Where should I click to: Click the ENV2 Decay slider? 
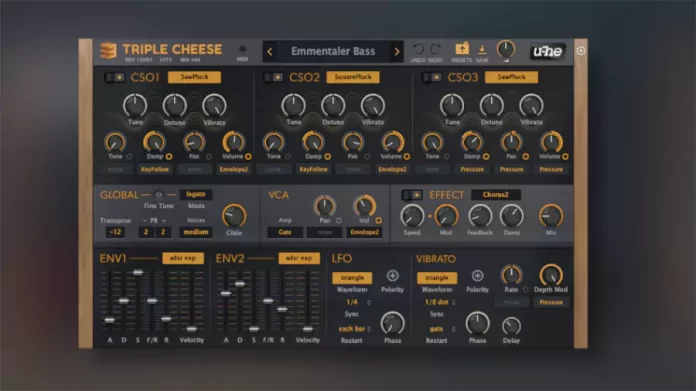click(240, 284)
